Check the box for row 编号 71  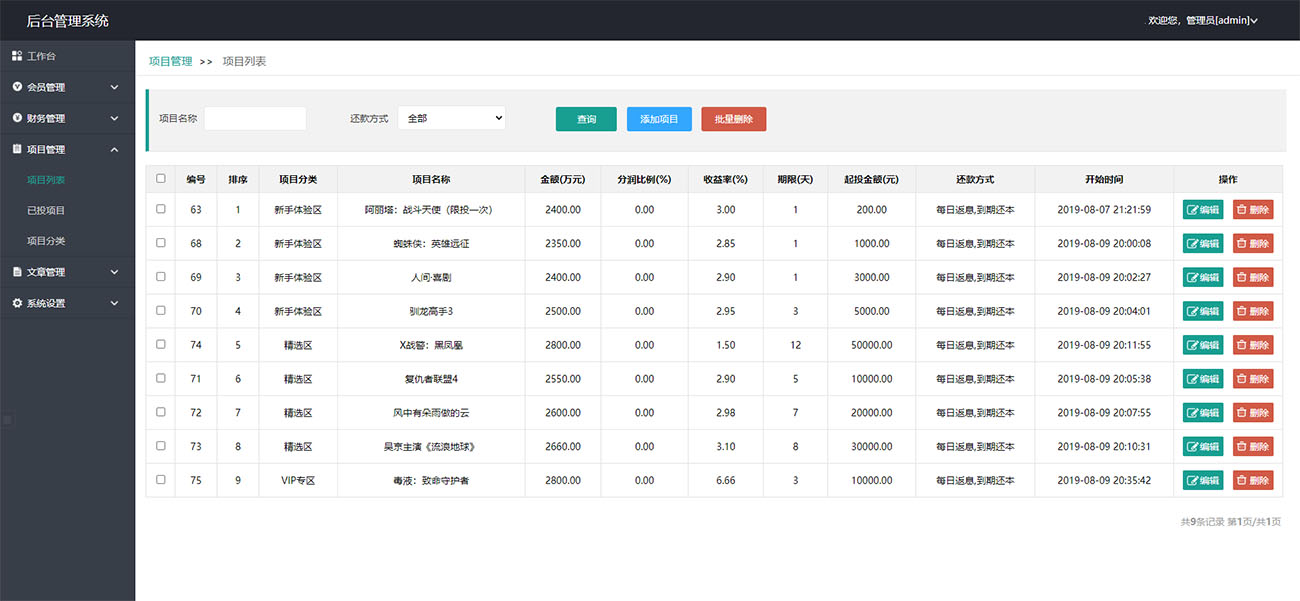(161, 378)
